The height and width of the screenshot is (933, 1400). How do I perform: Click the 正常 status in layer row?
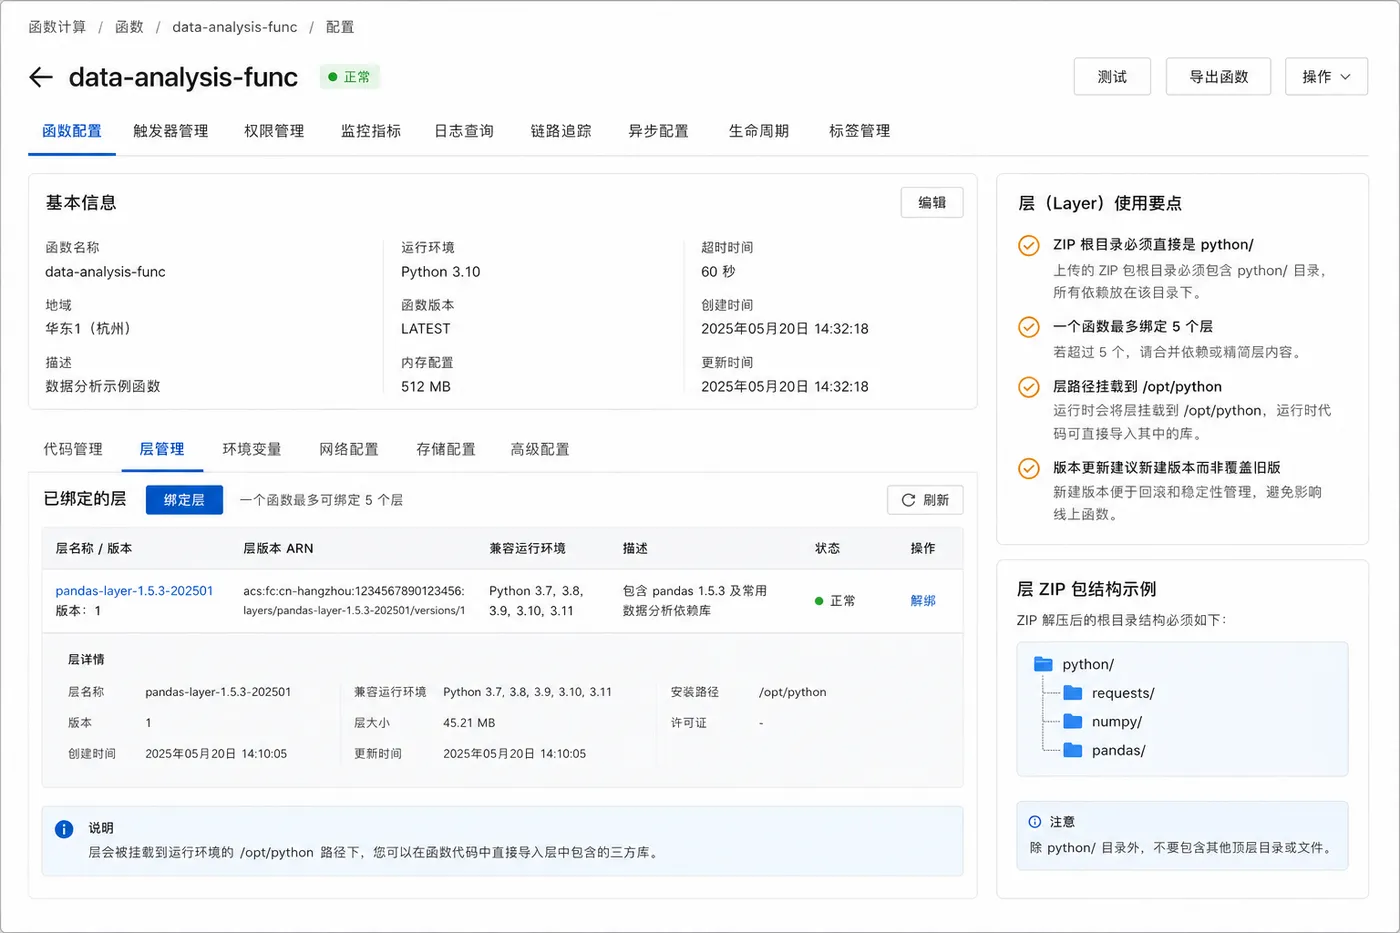(835, 601)
